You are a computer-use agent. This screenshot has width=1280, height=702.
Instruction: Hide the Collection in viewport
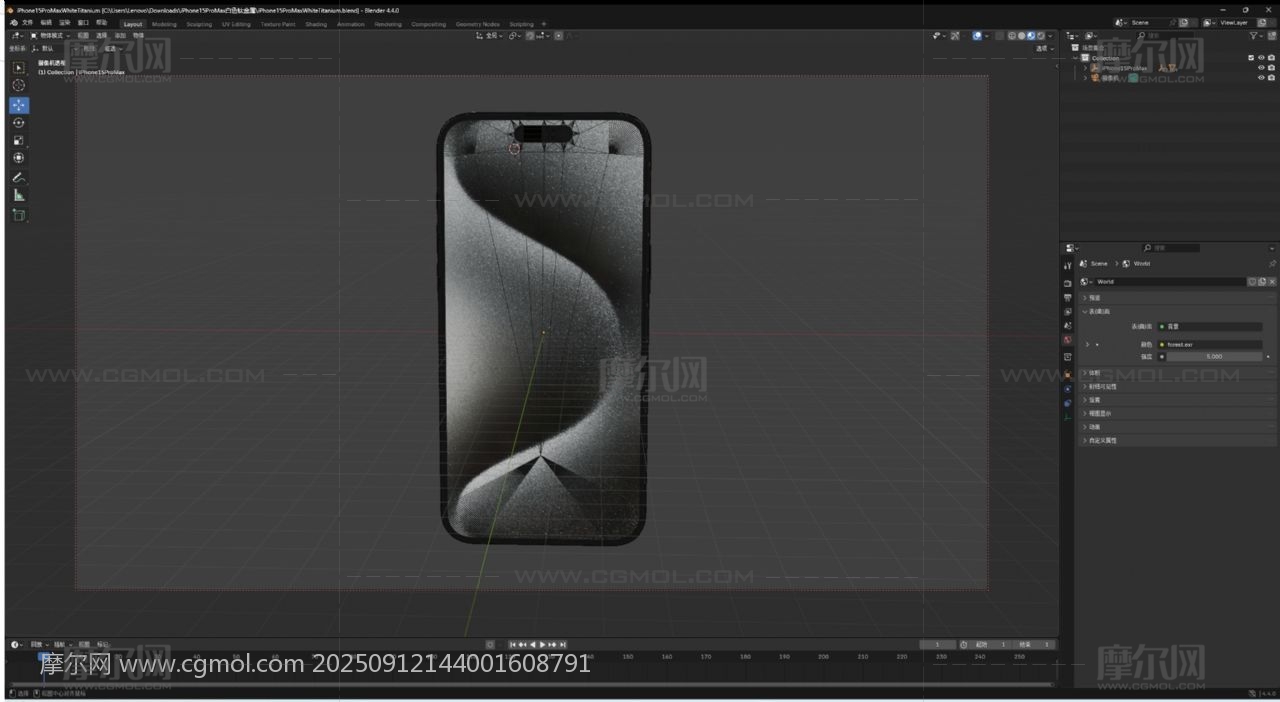[1261, 58]
